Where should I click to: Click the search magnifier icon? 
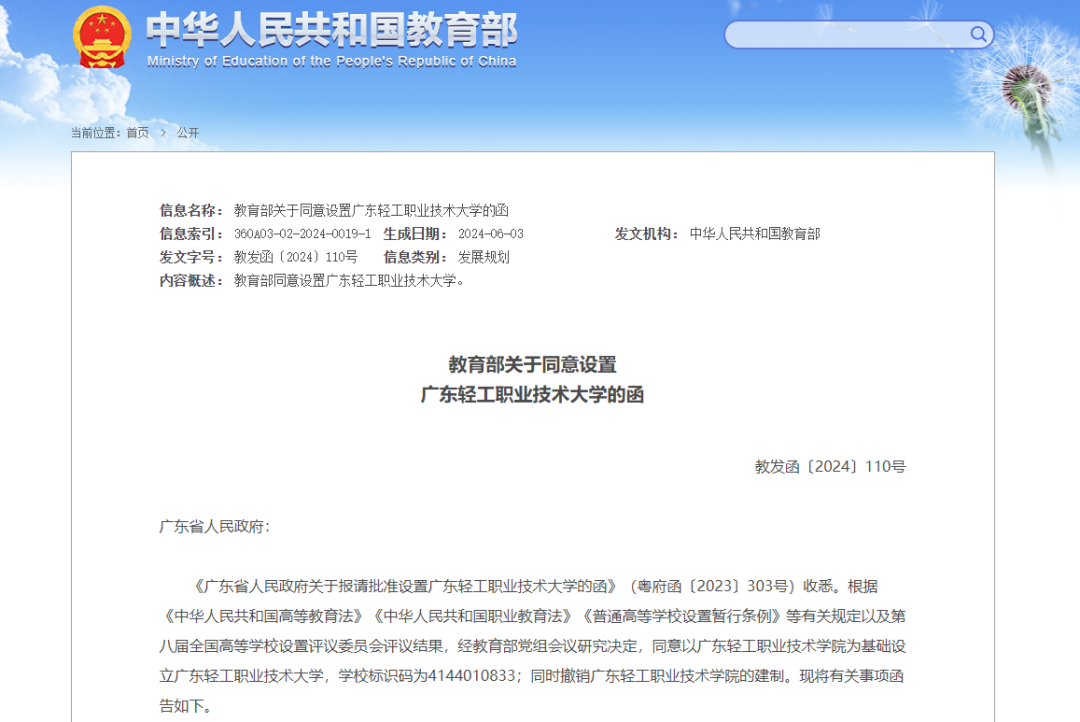pyautogui.click(x=978, y=34)
